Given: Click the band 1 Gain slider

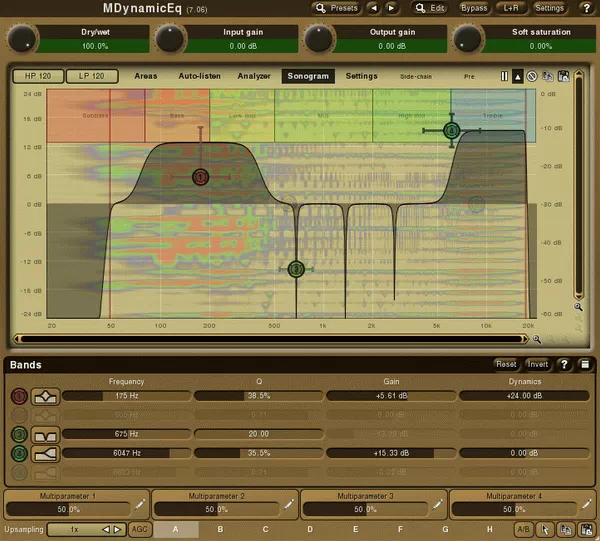Looking at the screenshot, I should point(388,396).
